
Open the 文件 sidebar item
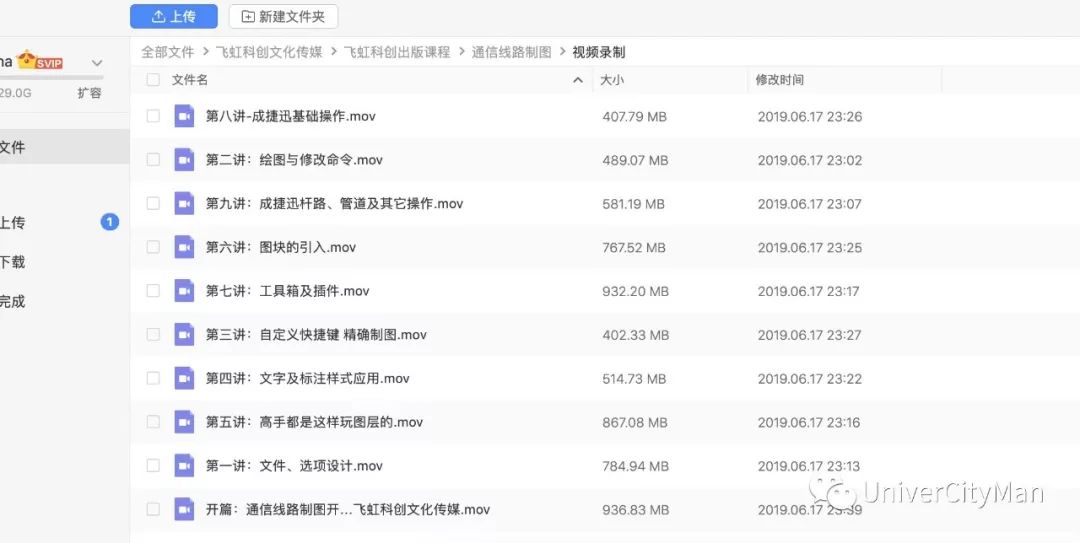coord(65,147)
